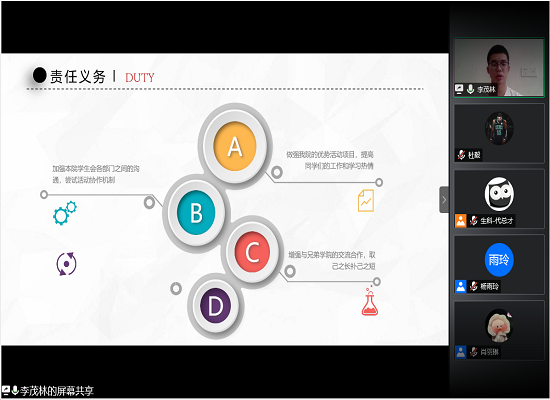
Task: Click the duck doll avatar in last tile
Action: [x=499, y=326]
